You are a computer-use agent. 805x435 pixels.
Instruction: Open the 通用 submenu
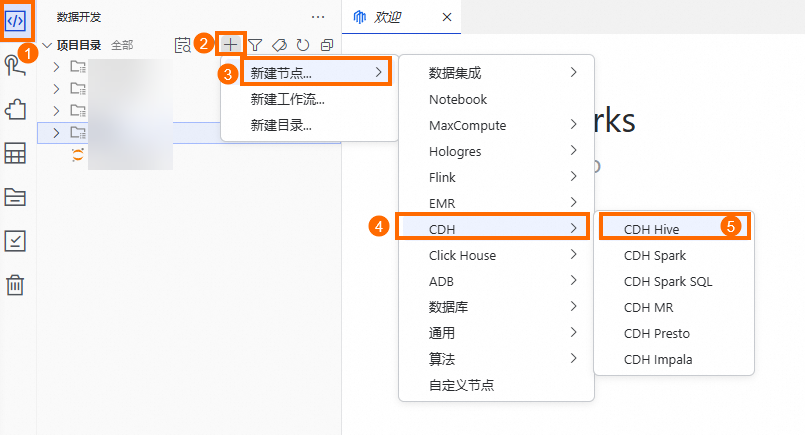[x=496, y=333]
